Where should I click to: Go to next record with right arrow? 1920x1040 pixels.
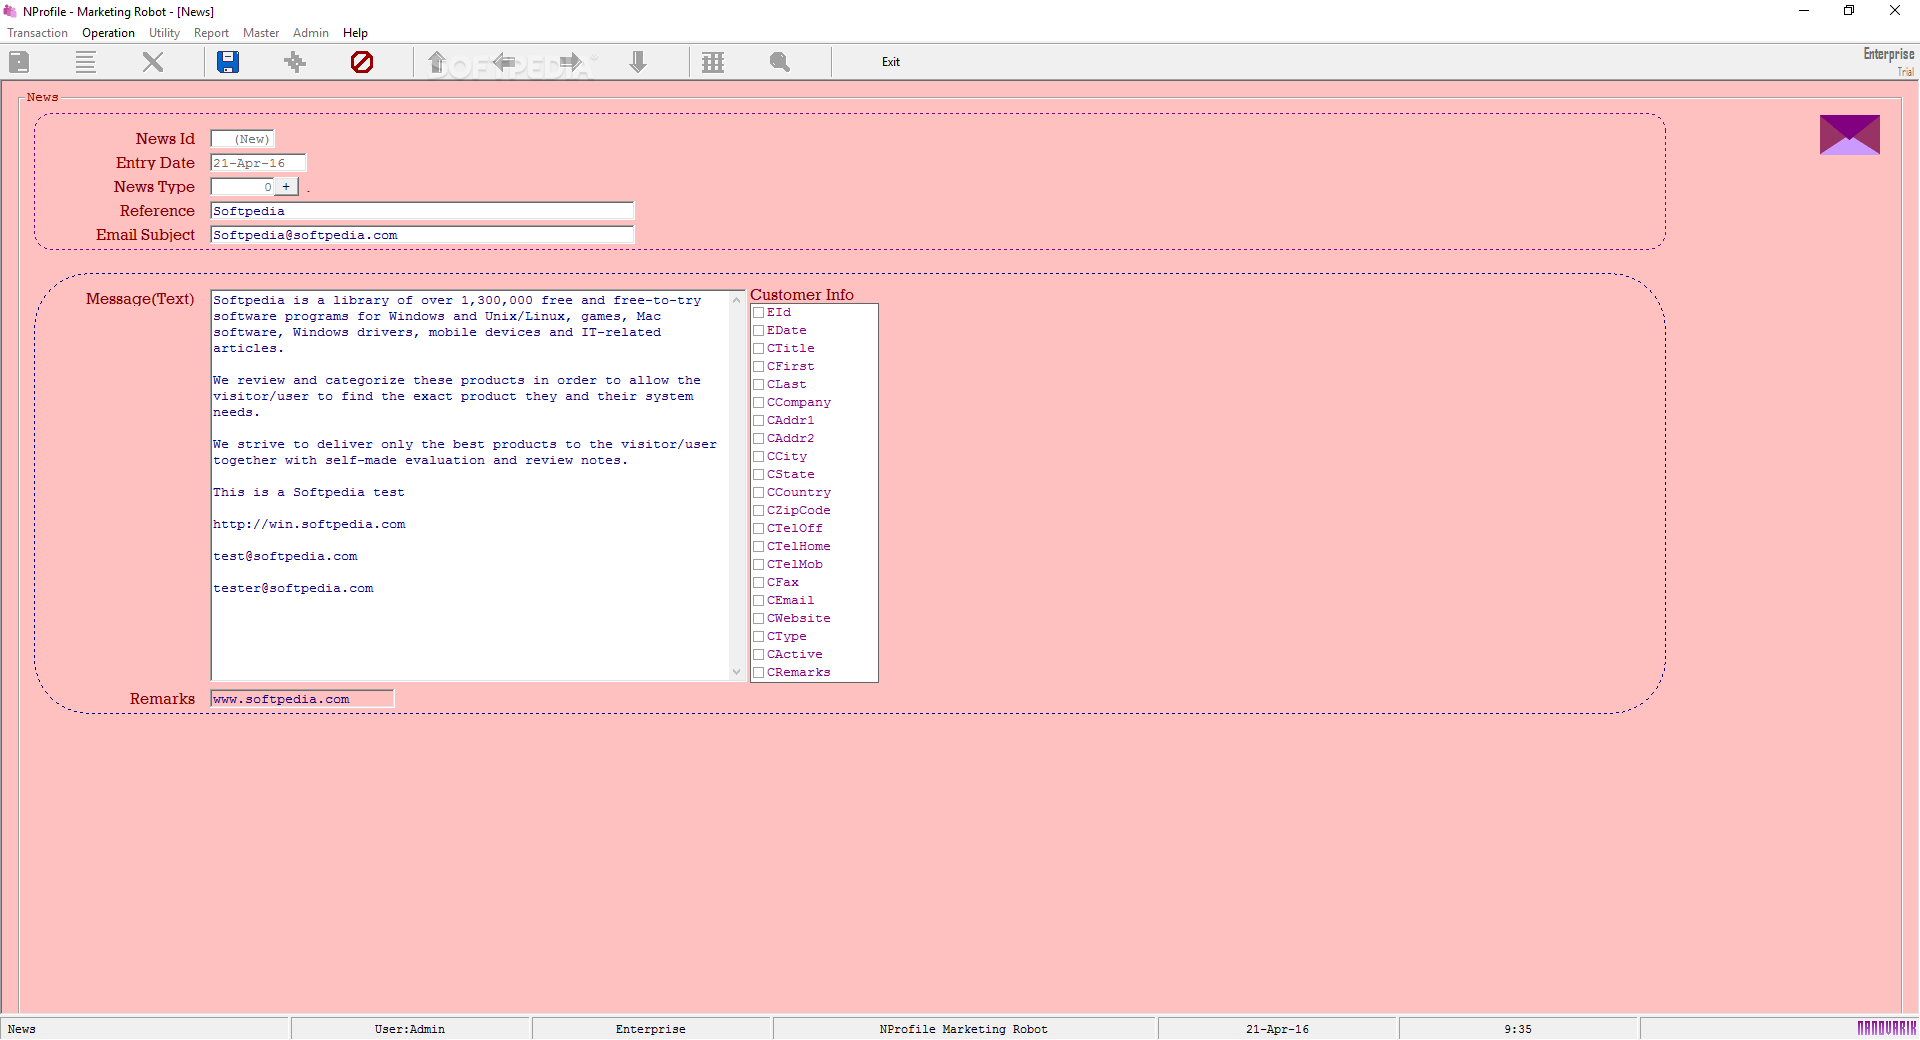point(571,62)
